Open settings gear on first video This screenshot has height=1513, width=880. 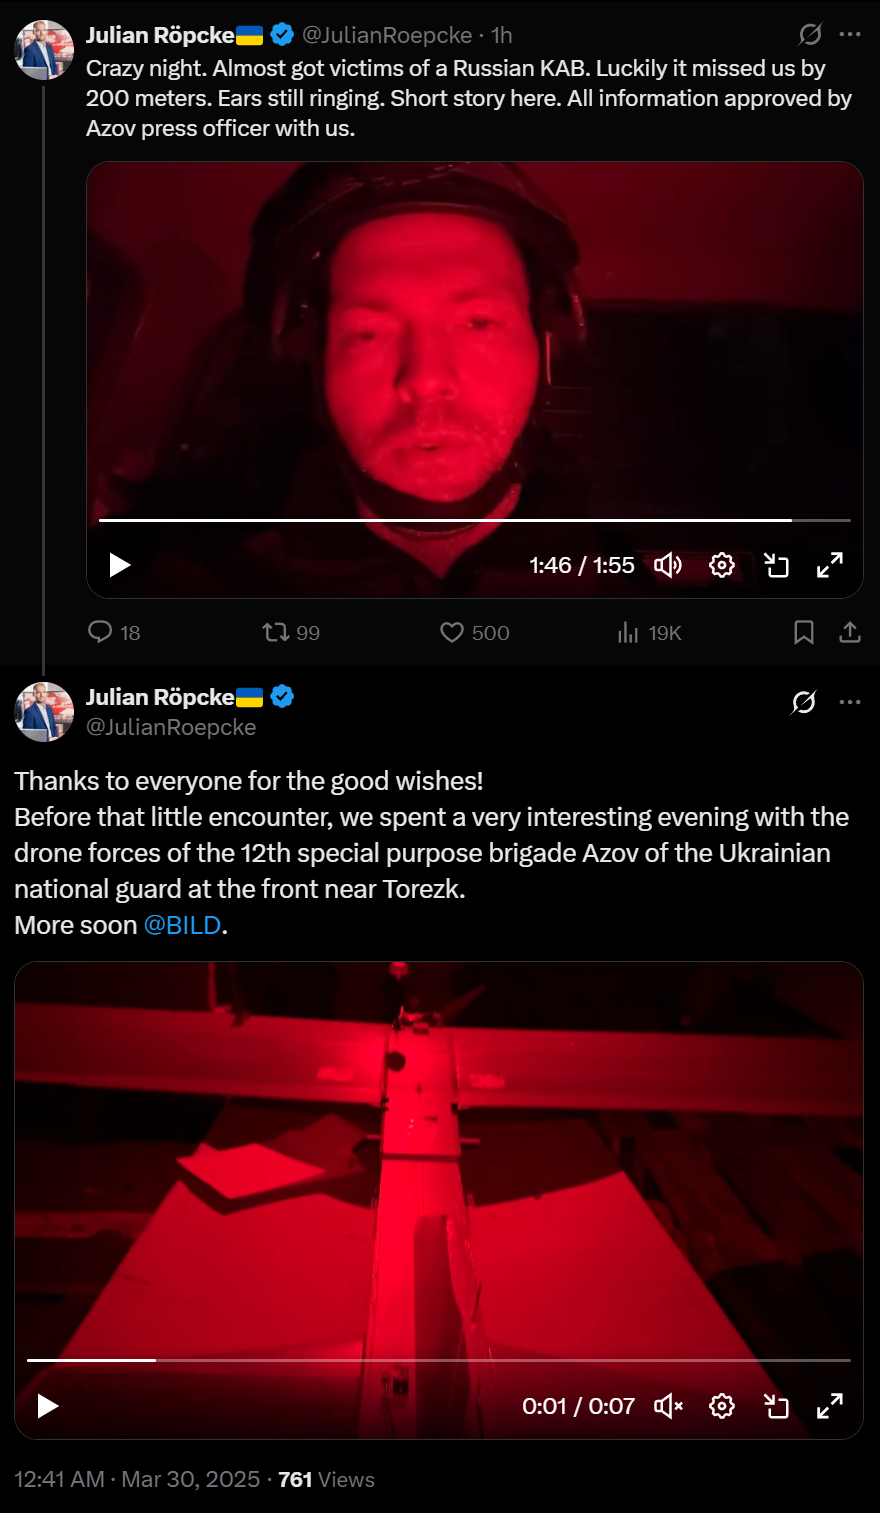click(x=722, y=565)
